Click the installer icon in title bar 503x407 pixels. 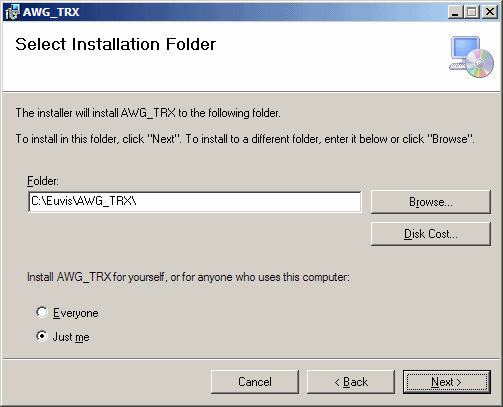pos(13,12)
